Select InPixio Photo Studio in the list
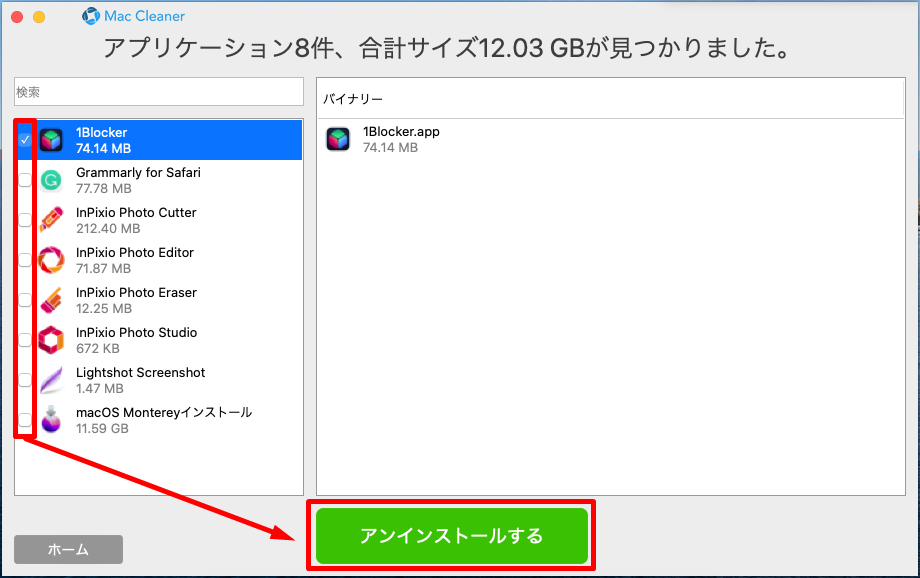920x578 pixels. tap(137, 332)
